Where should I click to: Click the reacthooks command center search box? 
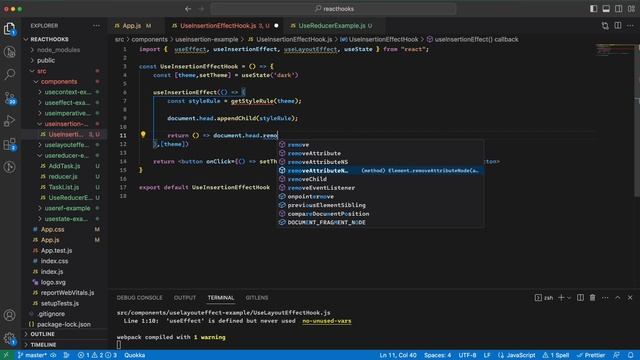[x=333, y=9]
